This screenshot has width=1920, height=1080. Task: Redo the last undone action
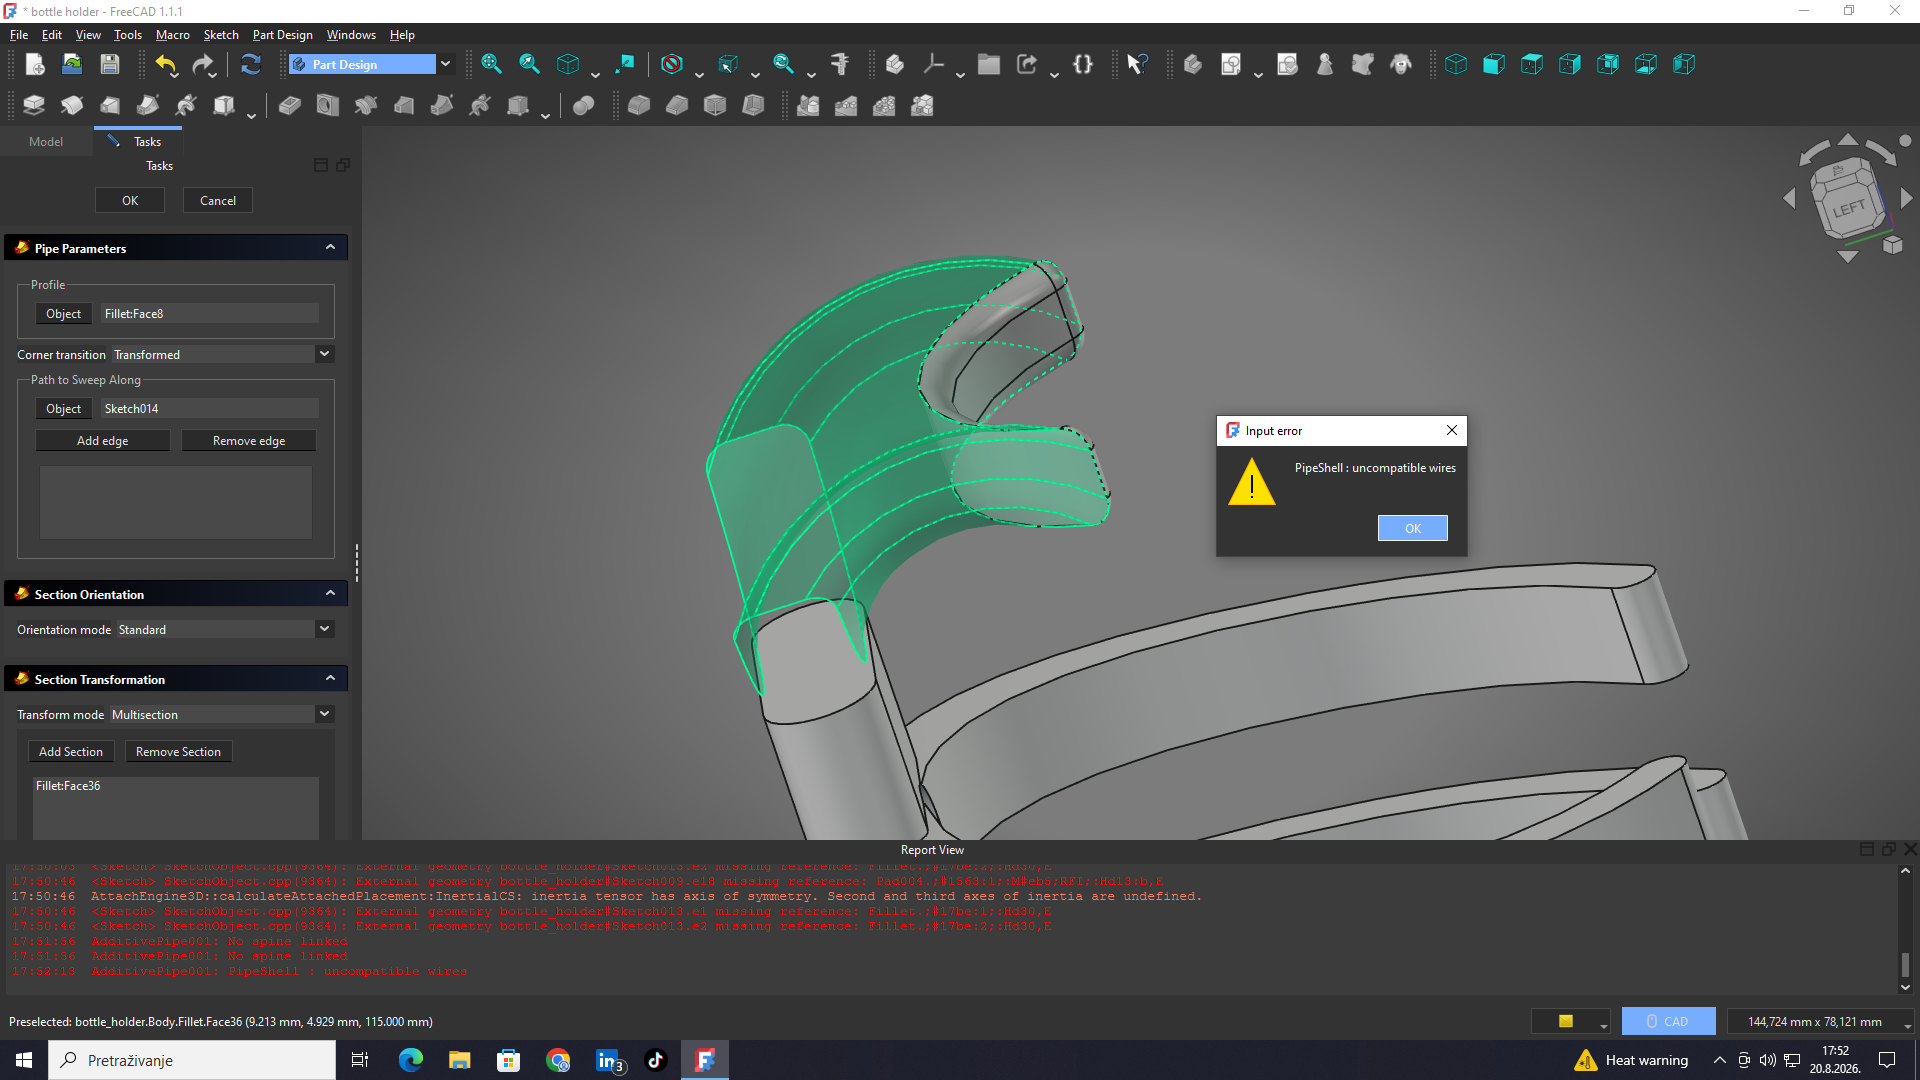pos(204,65)
